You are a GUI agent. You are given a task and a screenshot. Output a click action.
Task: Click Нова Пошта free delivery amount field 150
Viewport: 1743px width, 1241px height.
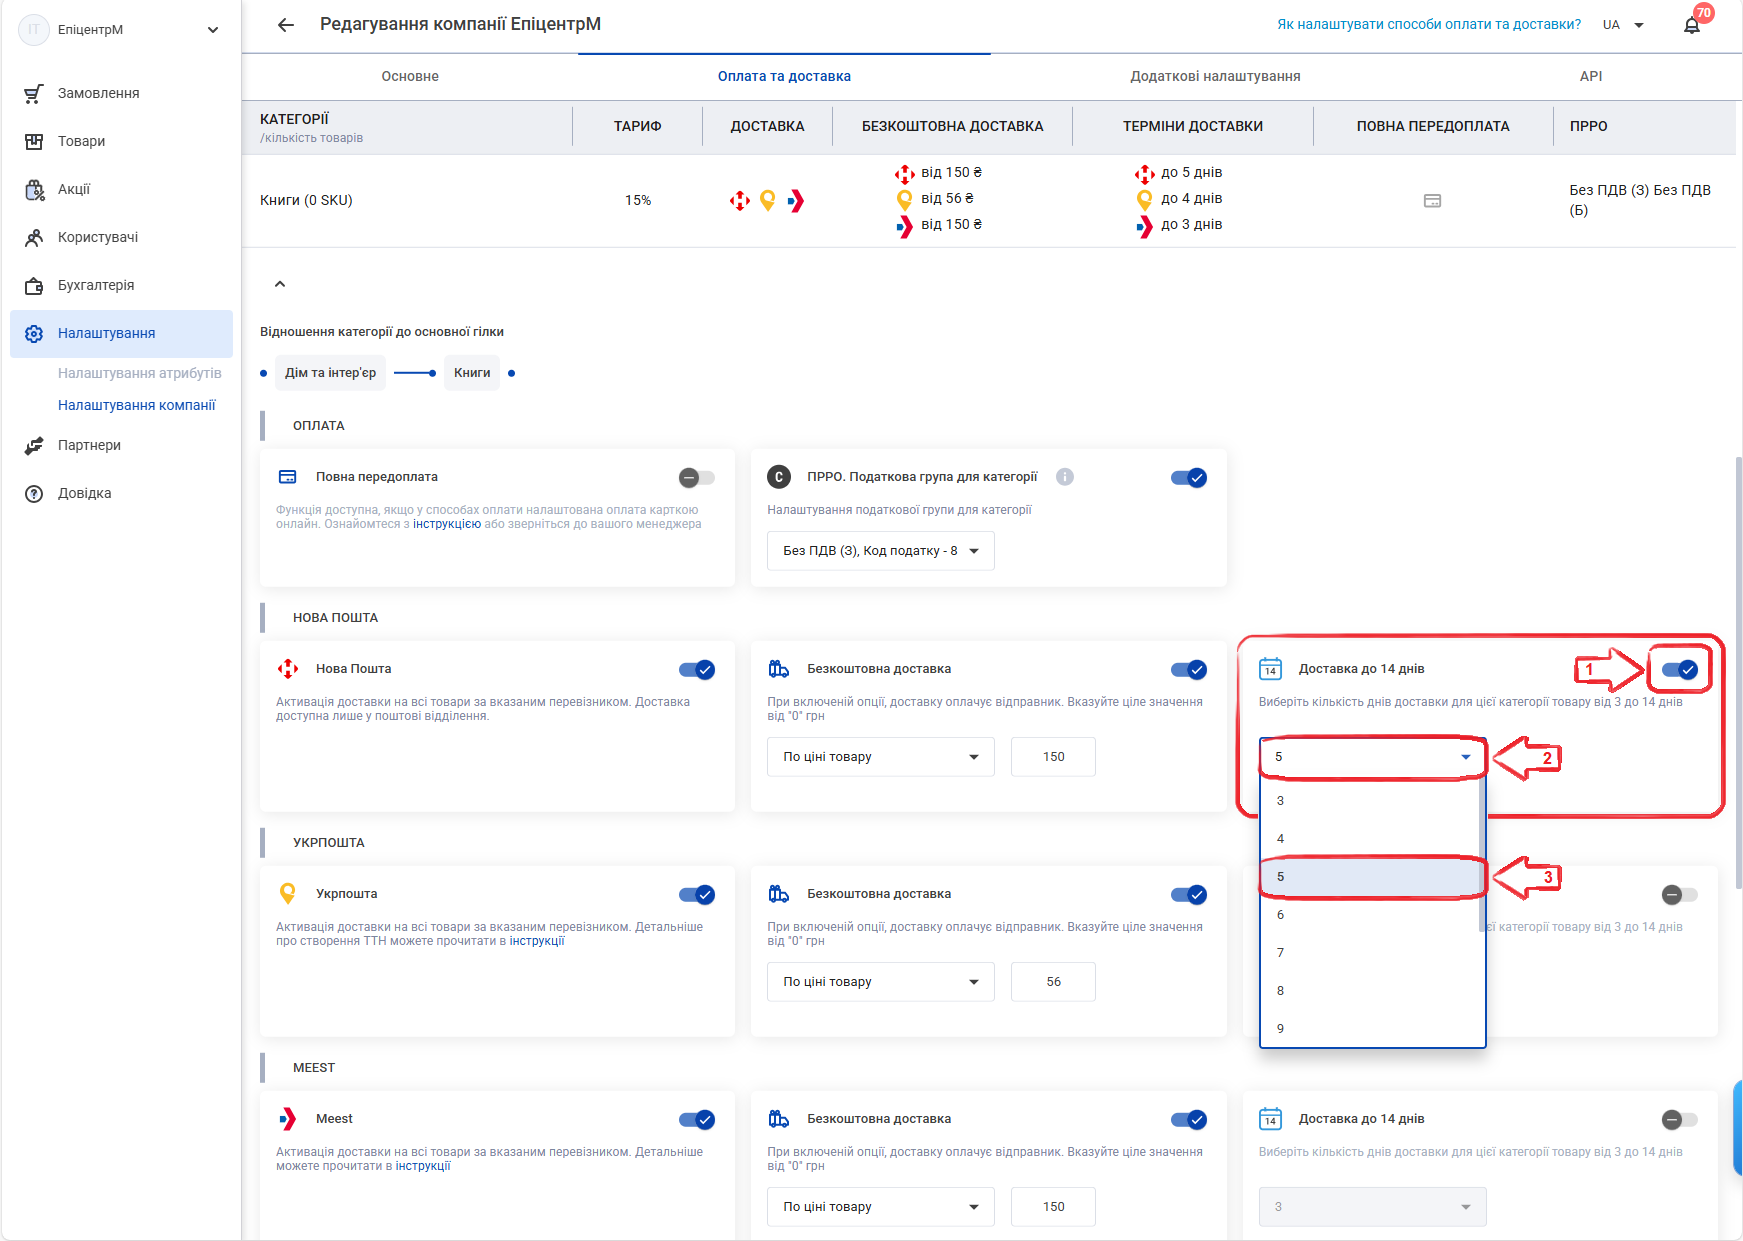point(1053,757)
